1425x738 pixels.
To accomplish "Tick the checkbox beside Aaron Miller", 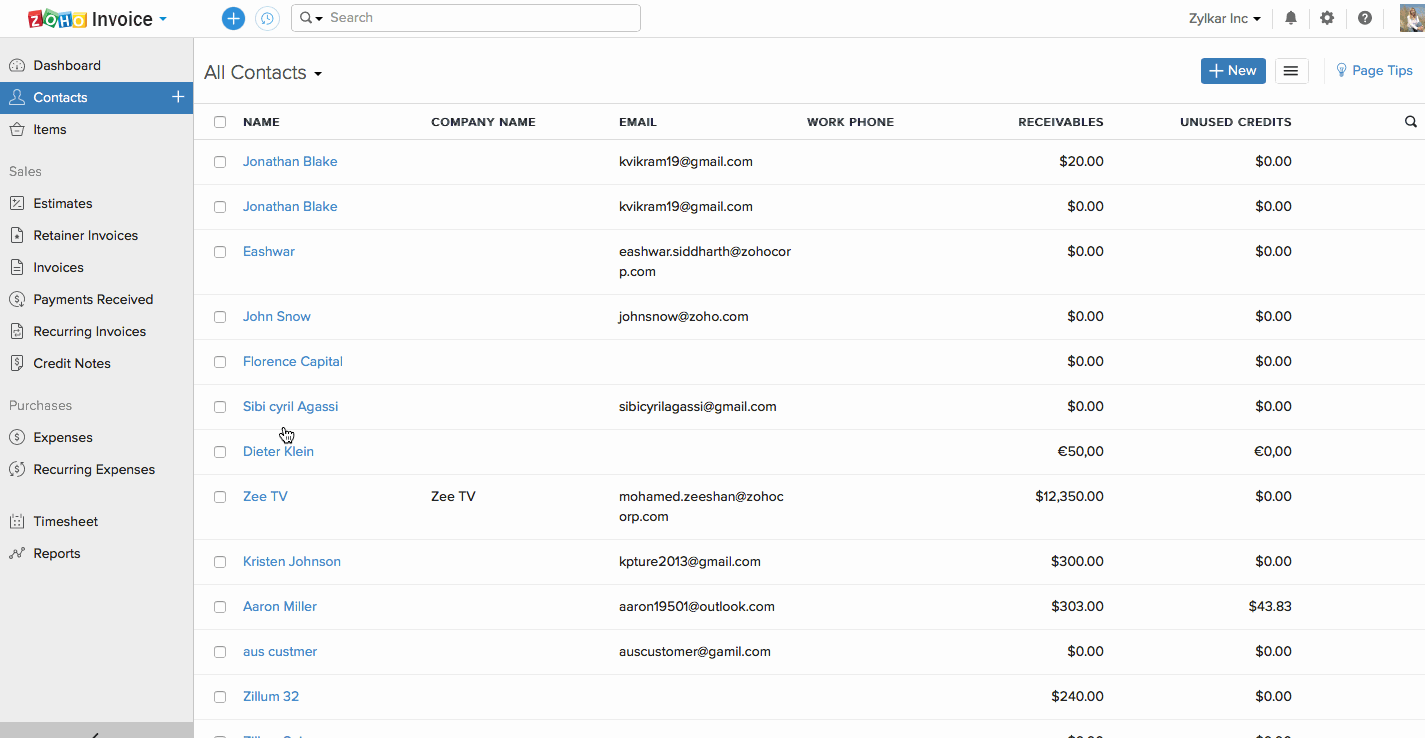I will [219, 607].
